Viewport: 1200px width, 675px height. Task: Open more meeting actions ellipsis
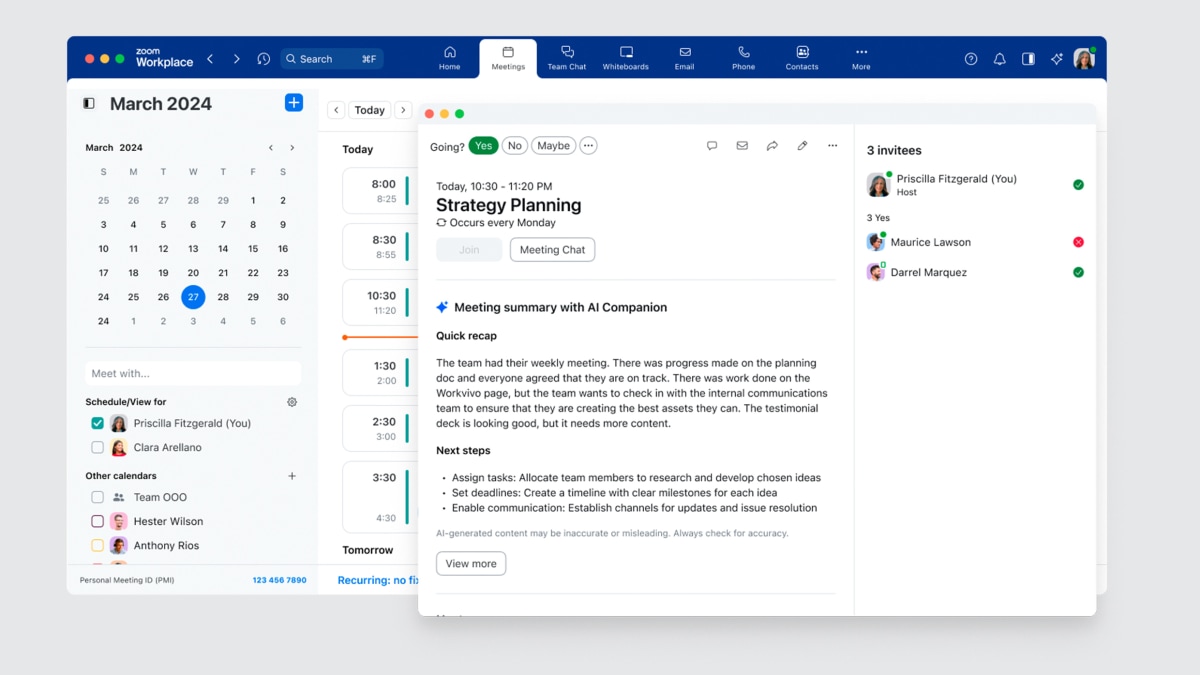[832, 146]
